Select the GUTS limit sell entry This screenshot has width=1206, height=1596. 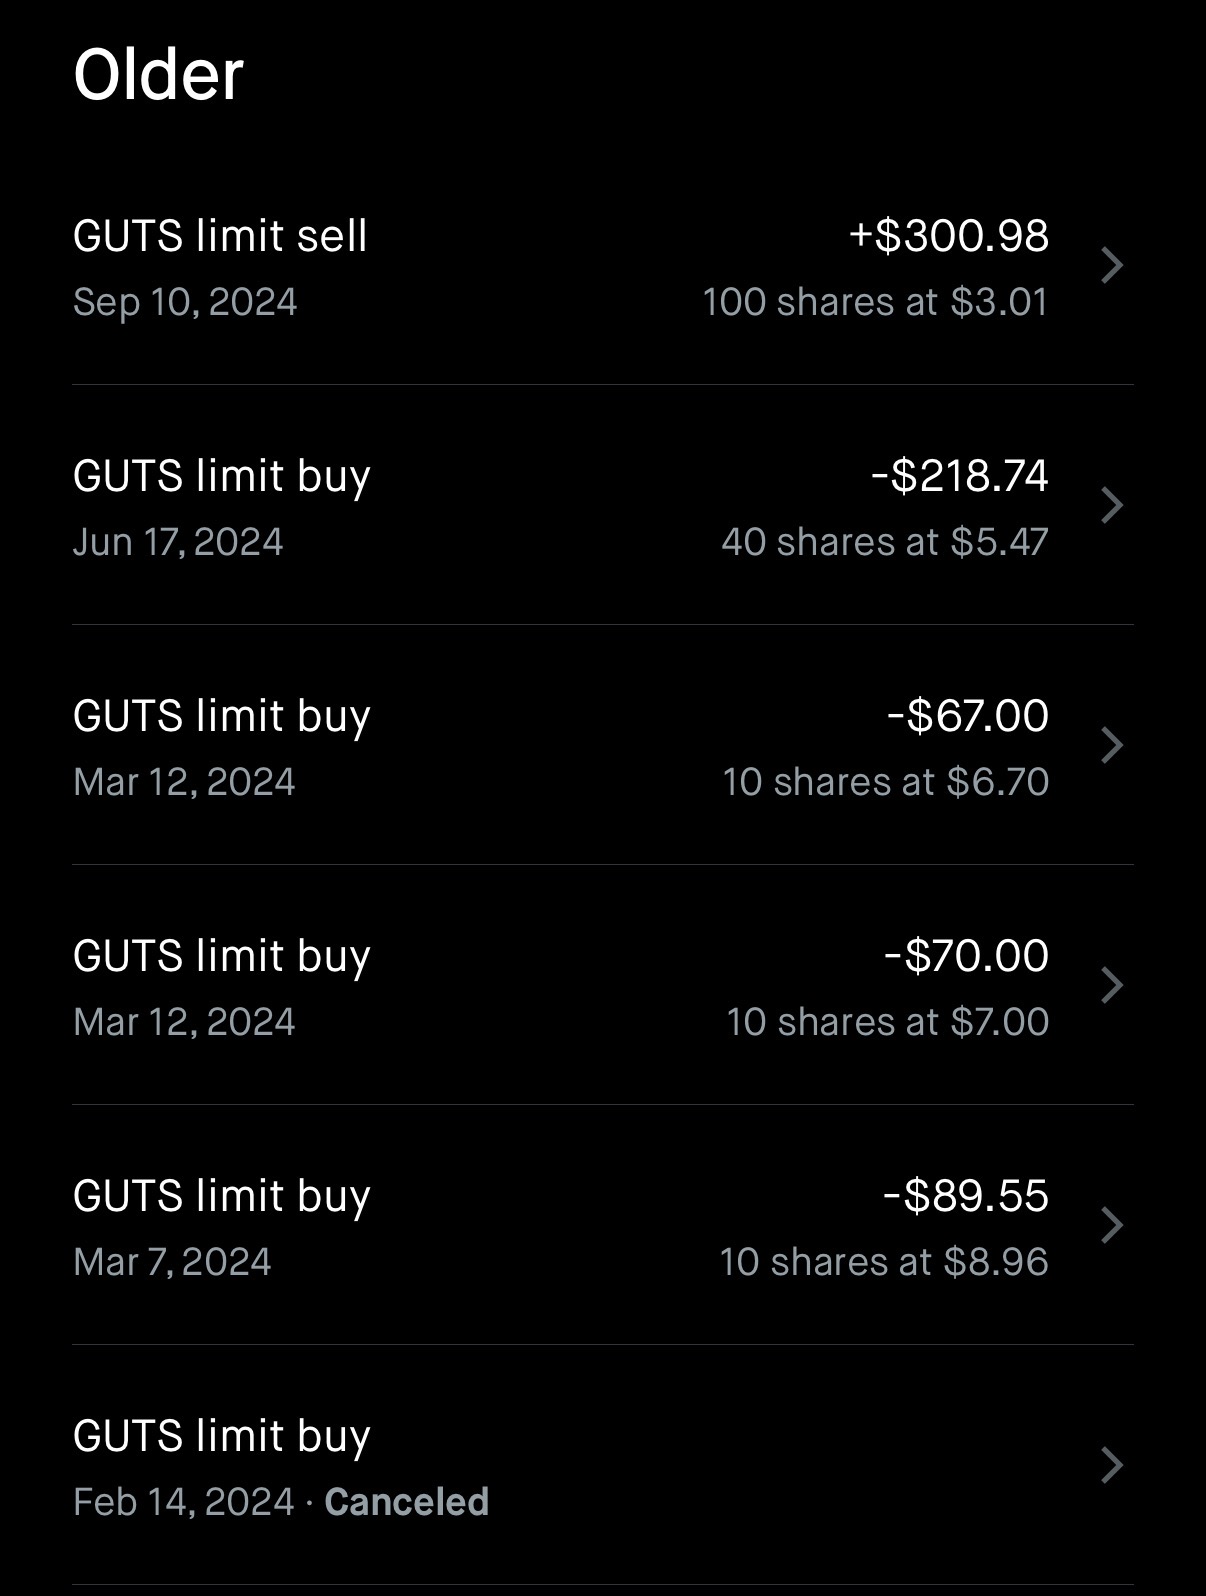click(220, 236)
